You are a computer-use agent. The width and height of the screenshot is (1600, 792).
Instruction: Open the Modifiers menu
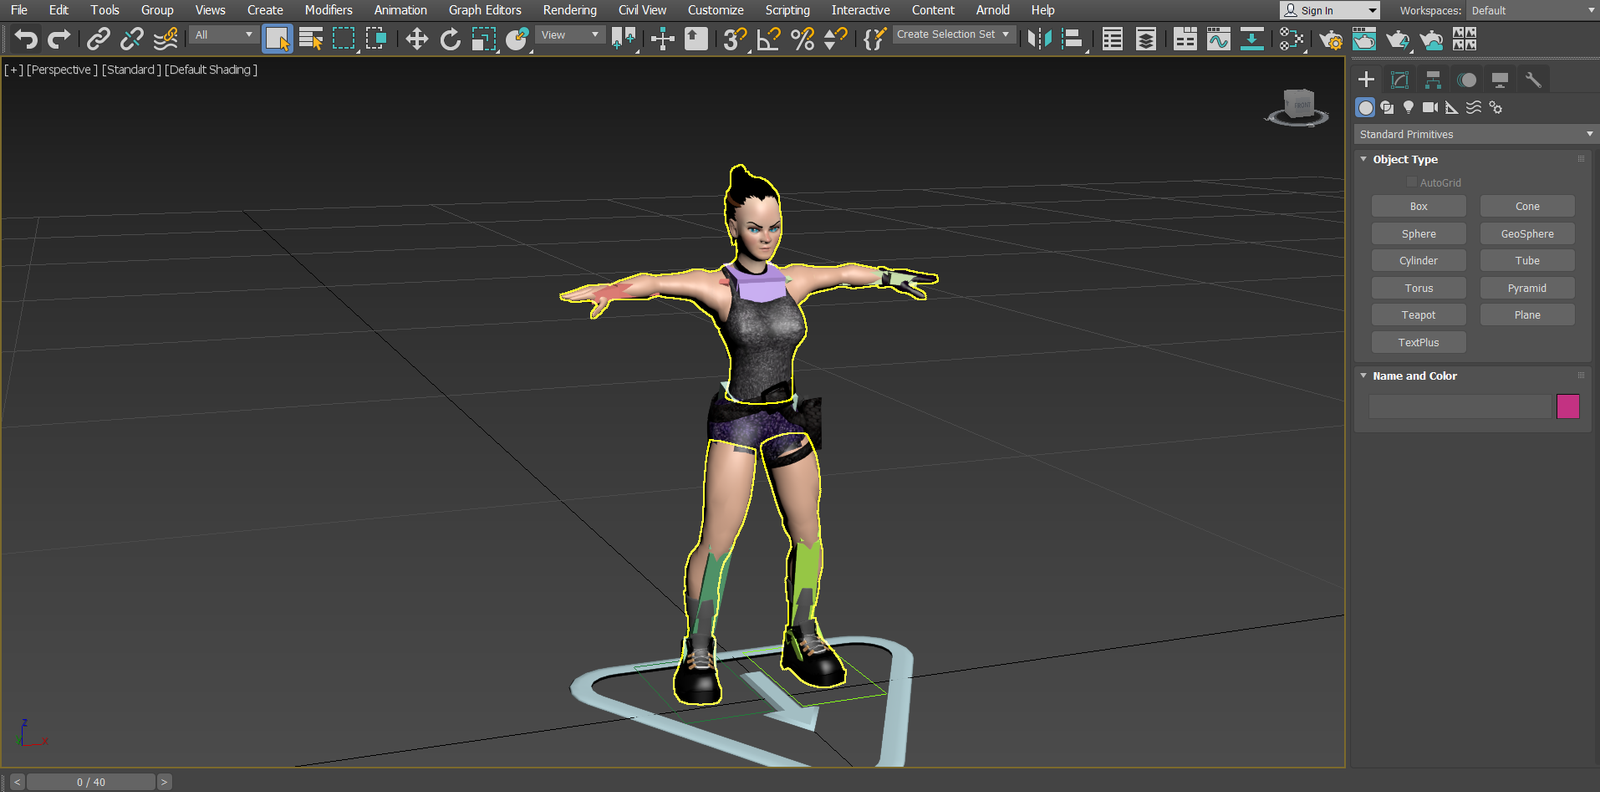[328, 10]
